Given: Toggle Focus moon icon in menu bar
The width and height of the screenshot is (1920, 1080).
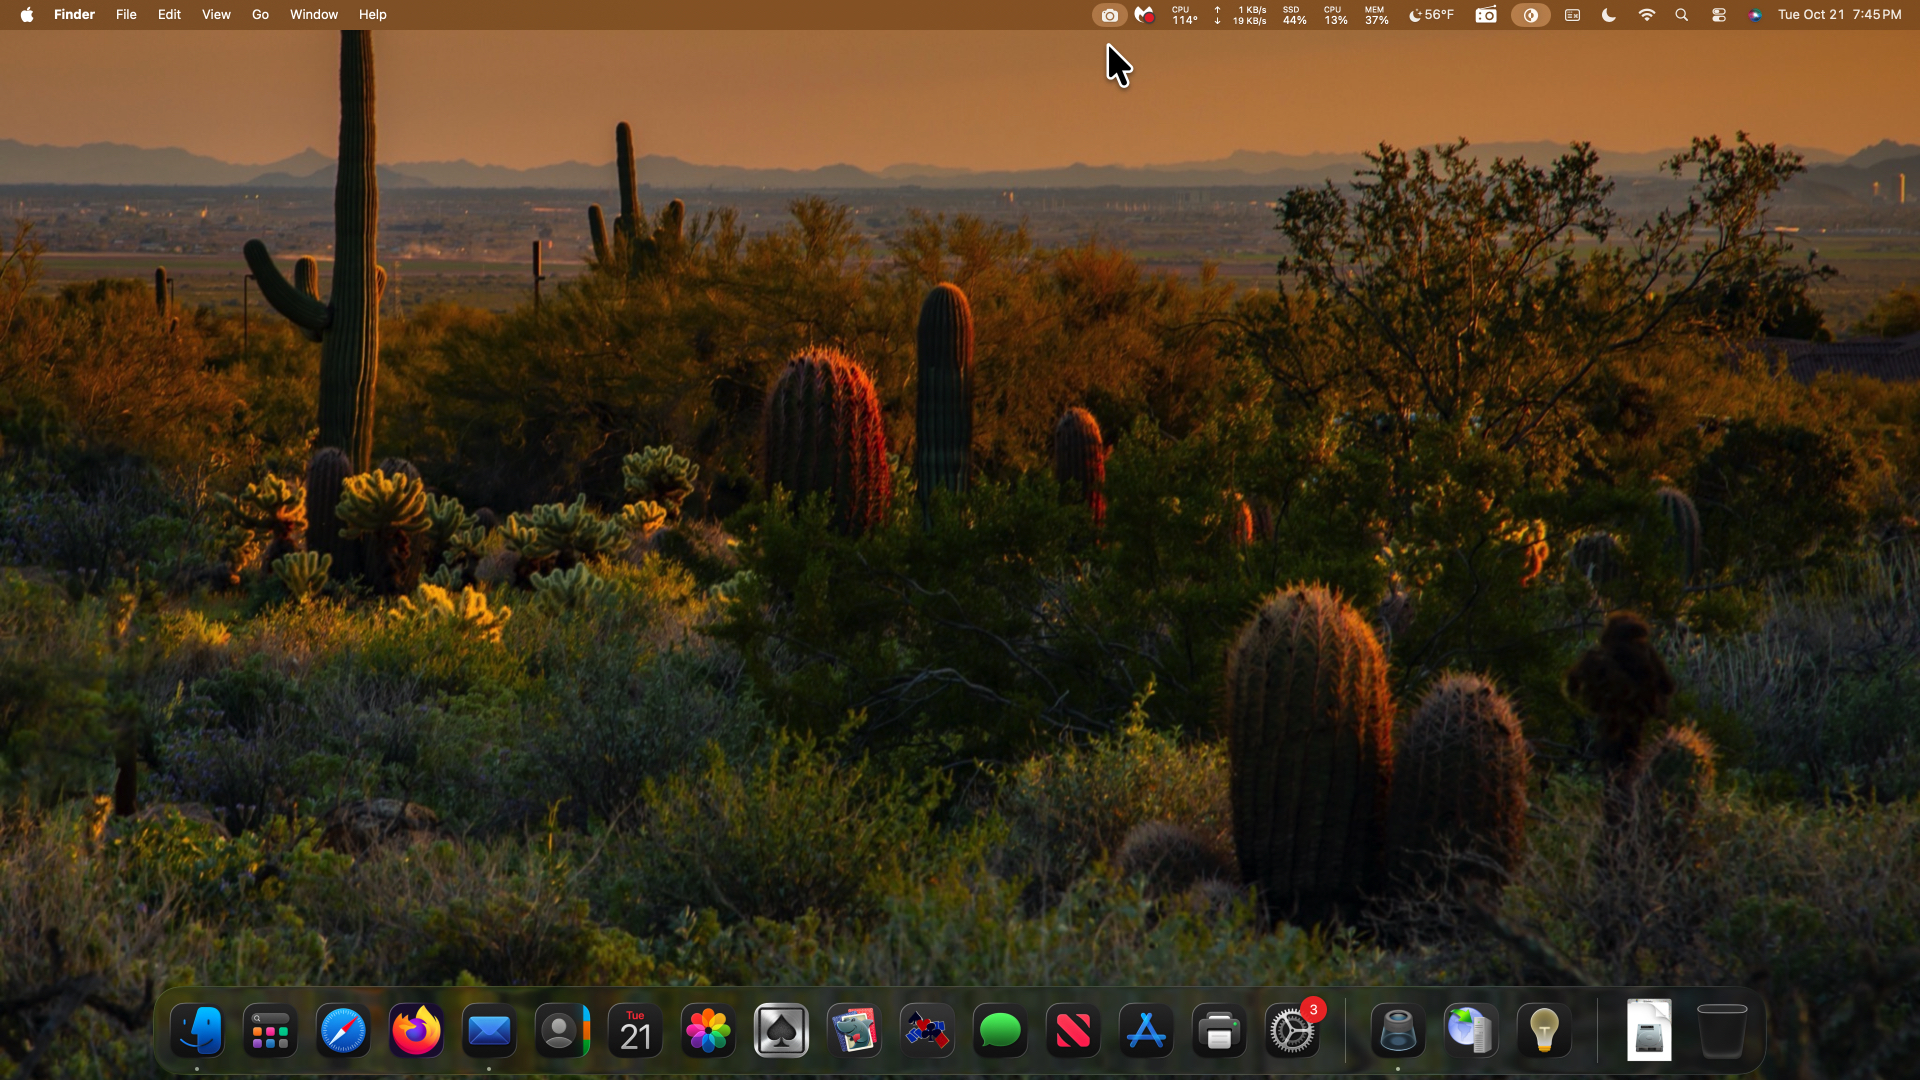Looking at the screenshot, I should [1609, 15].
